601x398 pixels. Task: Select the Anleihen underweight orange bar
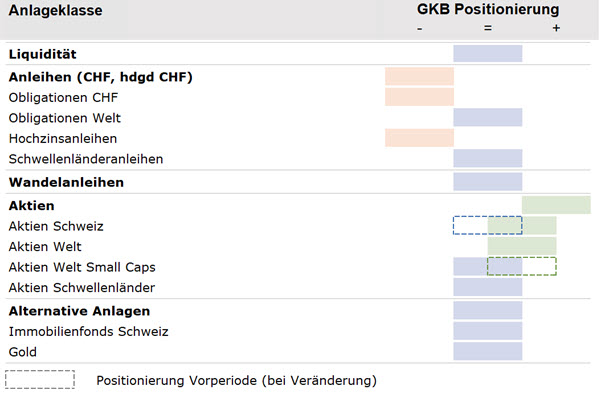tap(419, 76)
